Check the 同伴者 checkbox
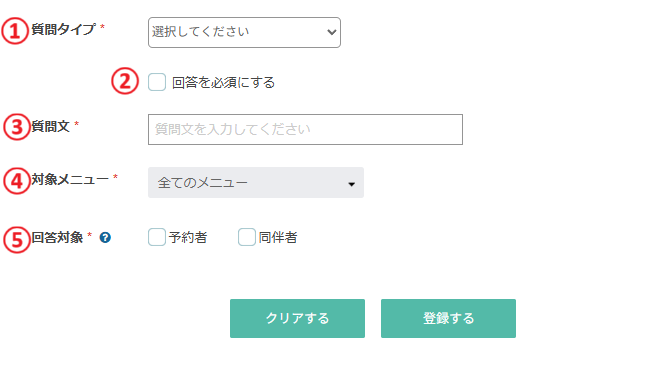 [x=247, y=237]
